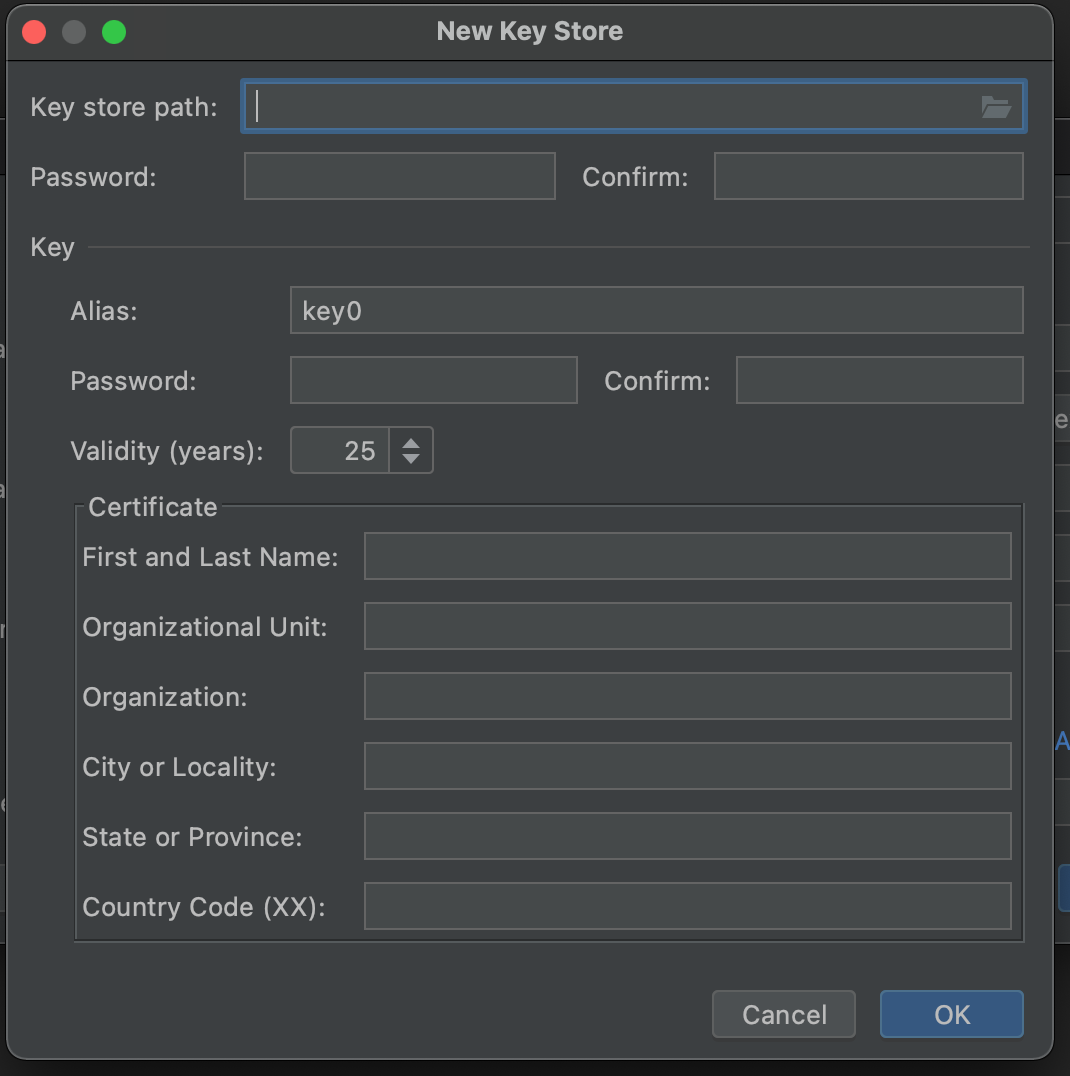Select the Country Code (XX) field
1070x1076 pixels.
[x=687, y=907]
